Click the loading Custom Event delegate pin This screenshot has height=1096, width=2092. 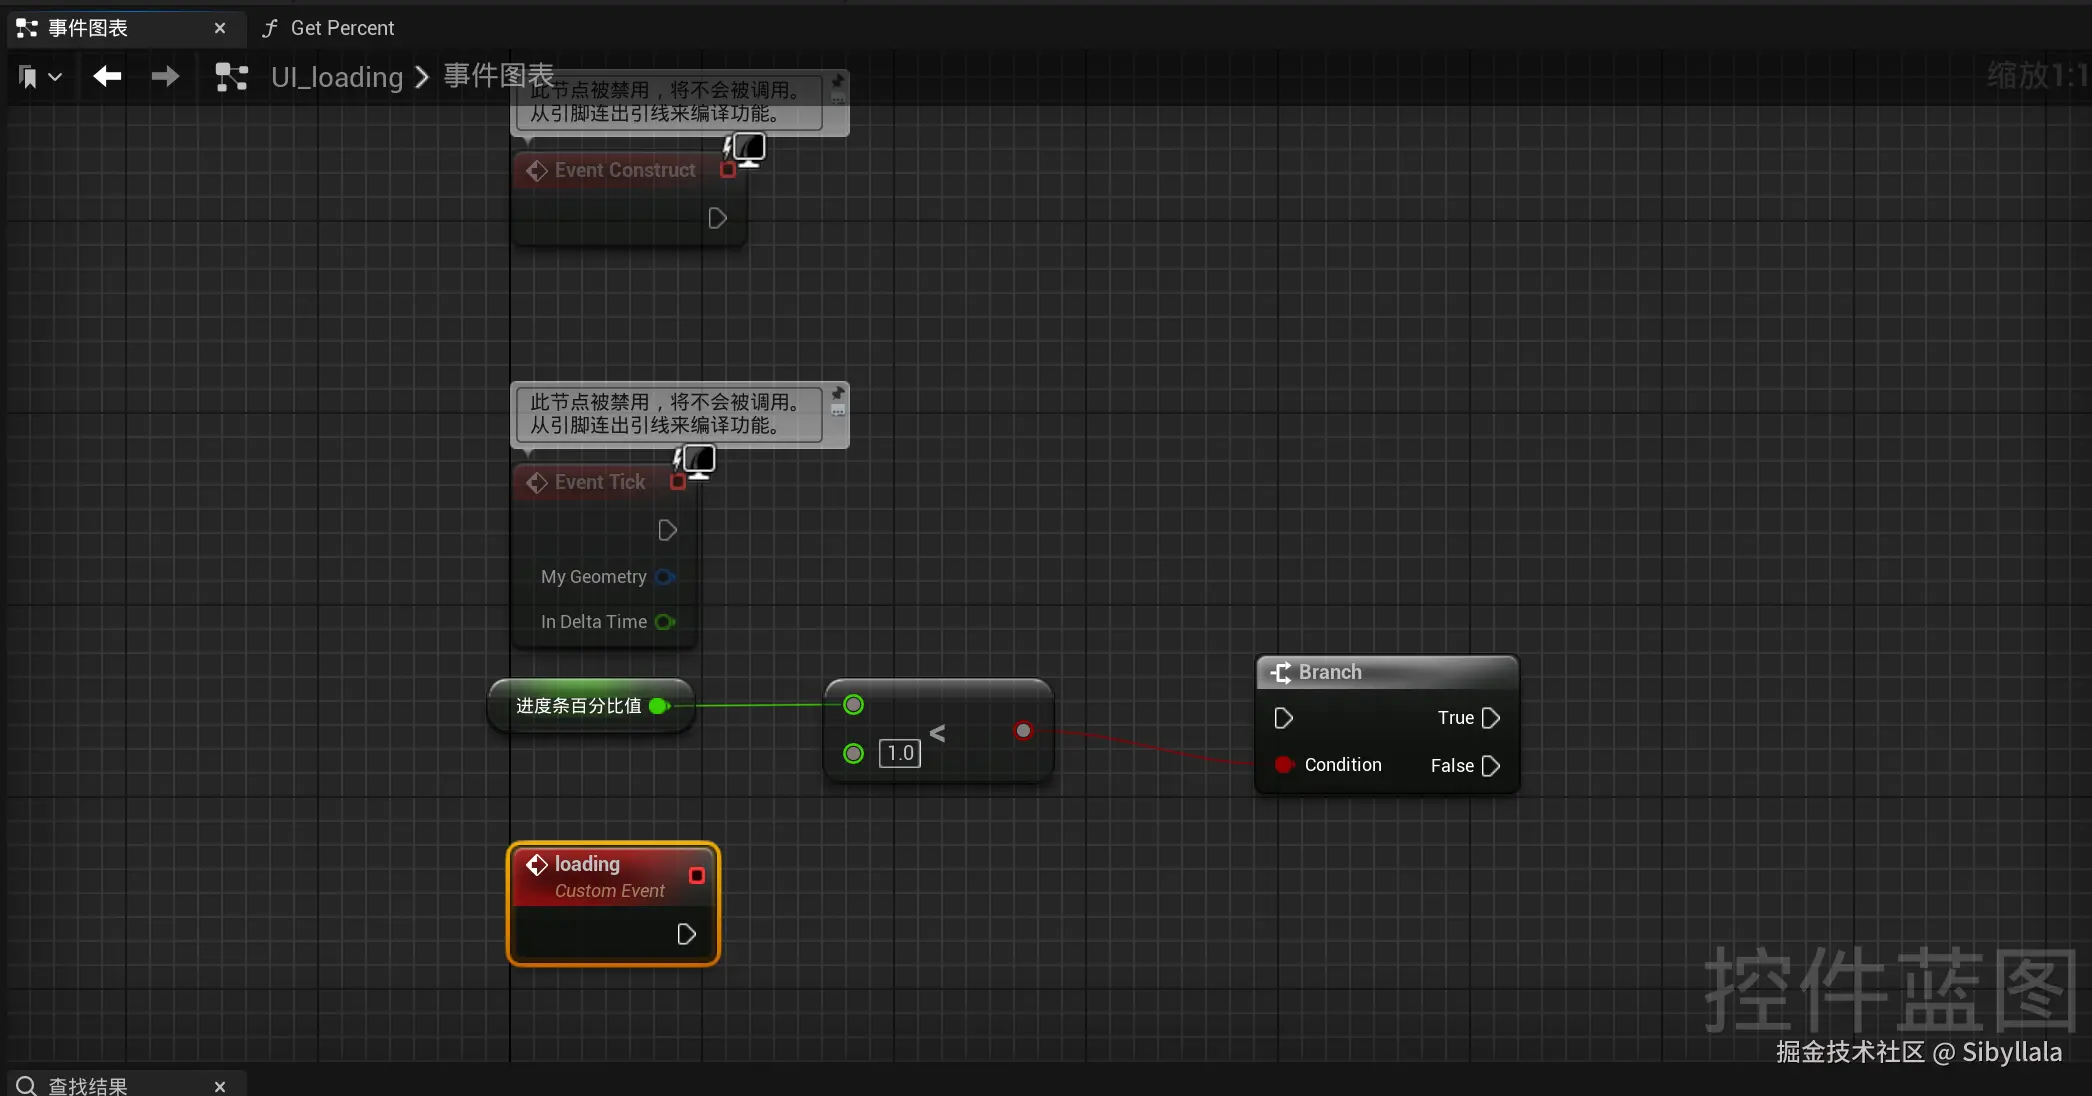(x=697, y=876)
